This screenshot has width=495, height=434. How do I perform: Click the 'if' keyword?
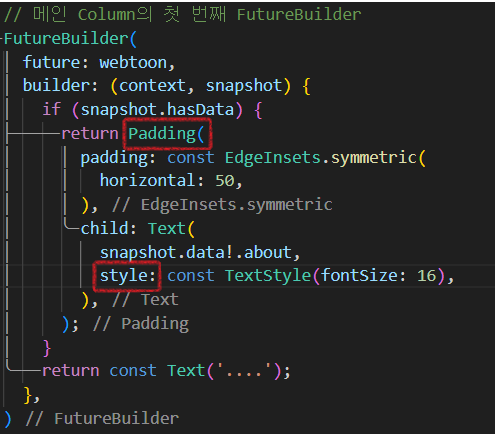click(52, 110)
